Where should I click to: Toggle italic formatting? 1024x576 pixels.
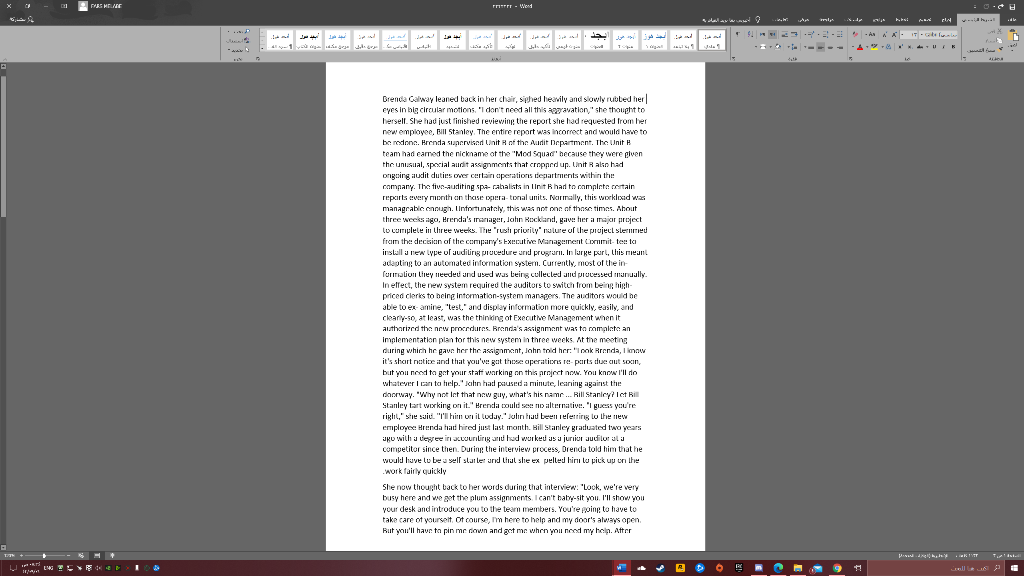click(944, 47)
